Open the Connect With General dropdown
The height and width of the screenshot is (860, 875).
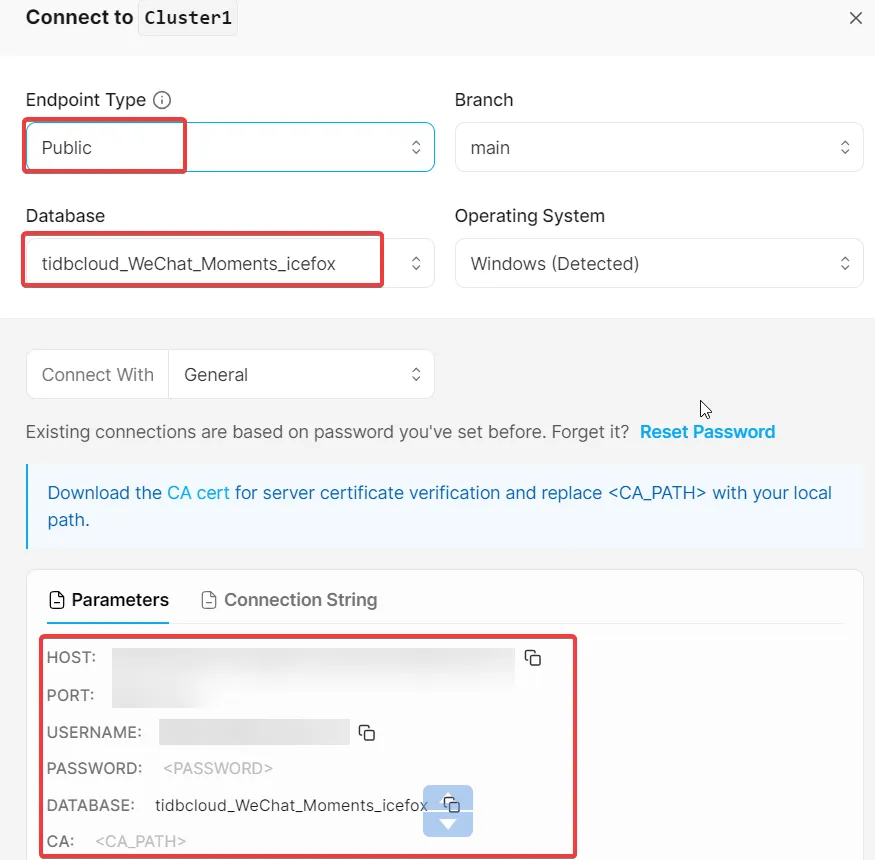point(301,375)
